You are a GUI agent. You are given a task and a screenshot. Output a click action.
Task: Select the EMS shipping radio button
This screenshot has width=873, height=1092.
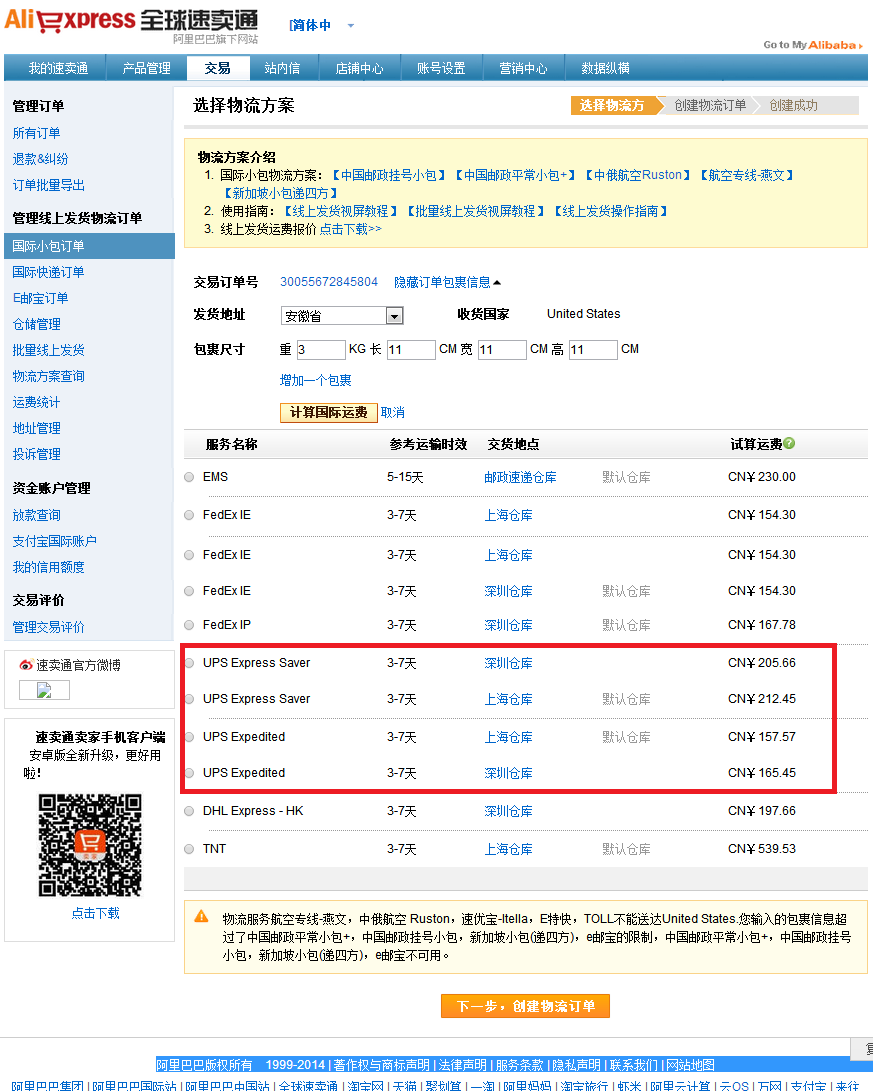(189, 477)
